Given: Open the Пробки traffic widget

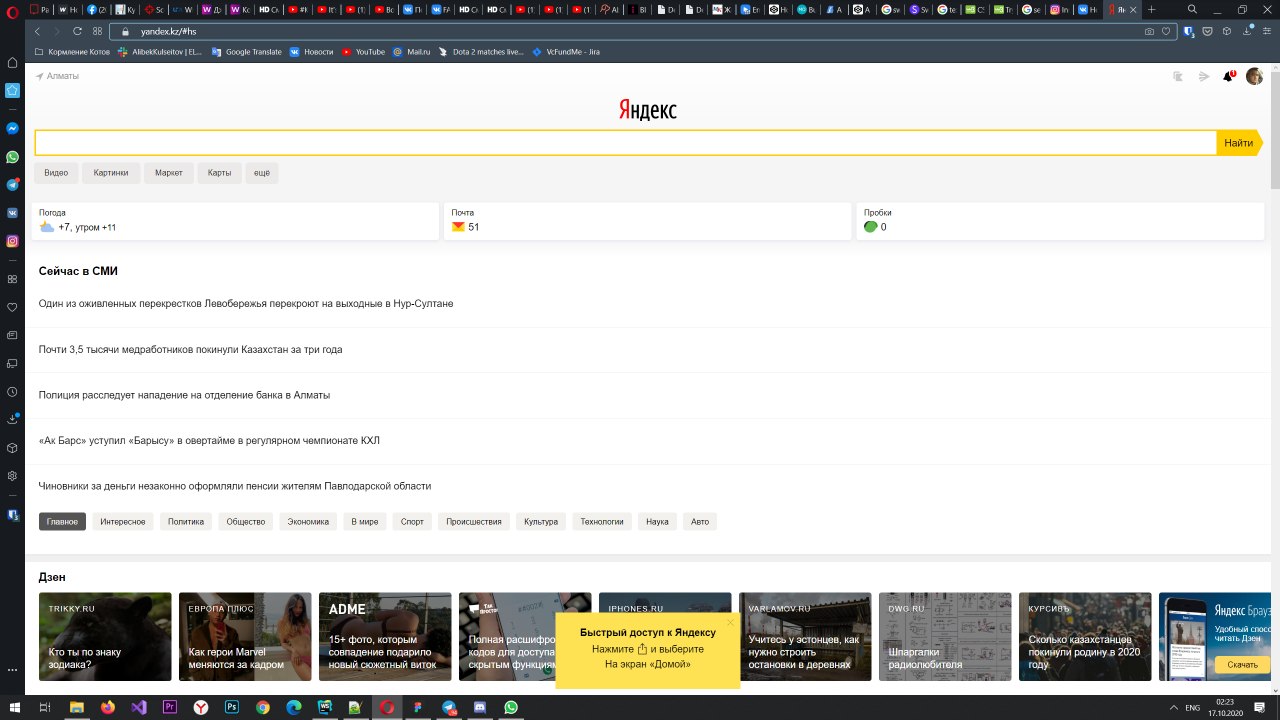Looking at the screenshot, I should point(1060,221).
